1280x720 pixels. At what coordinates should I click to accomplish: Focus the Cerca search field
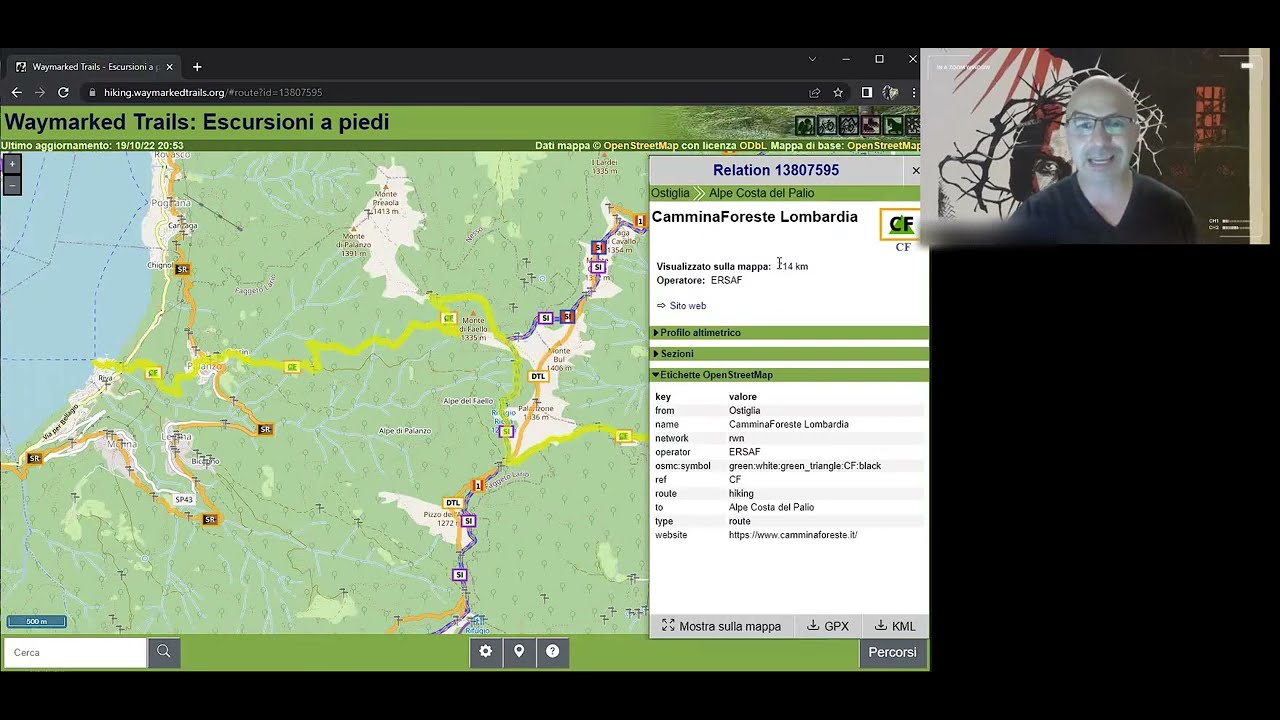(x=75, y=652)
